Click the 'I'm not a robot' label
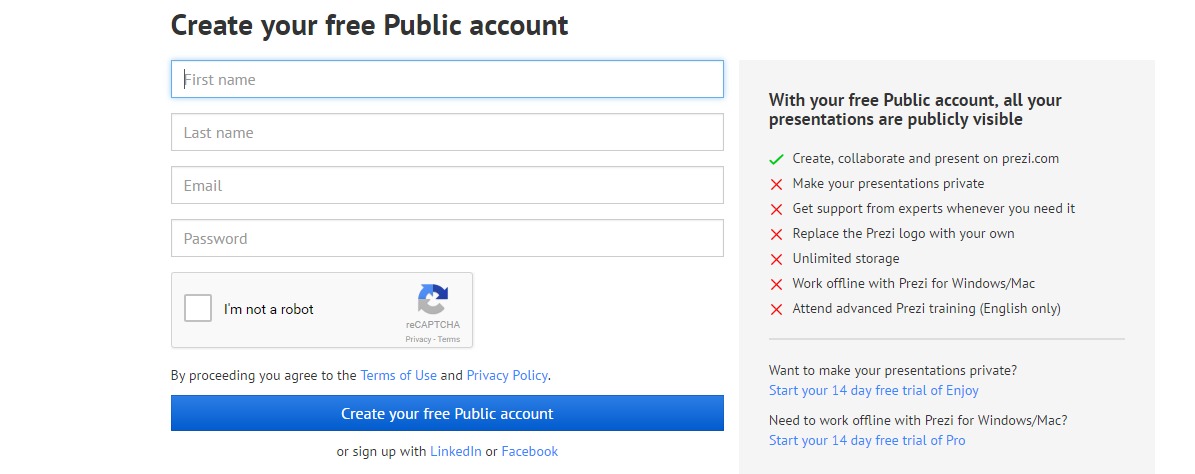Image resolution: width=1195 pixels, height=474 pixels. (x=269, y=309)
